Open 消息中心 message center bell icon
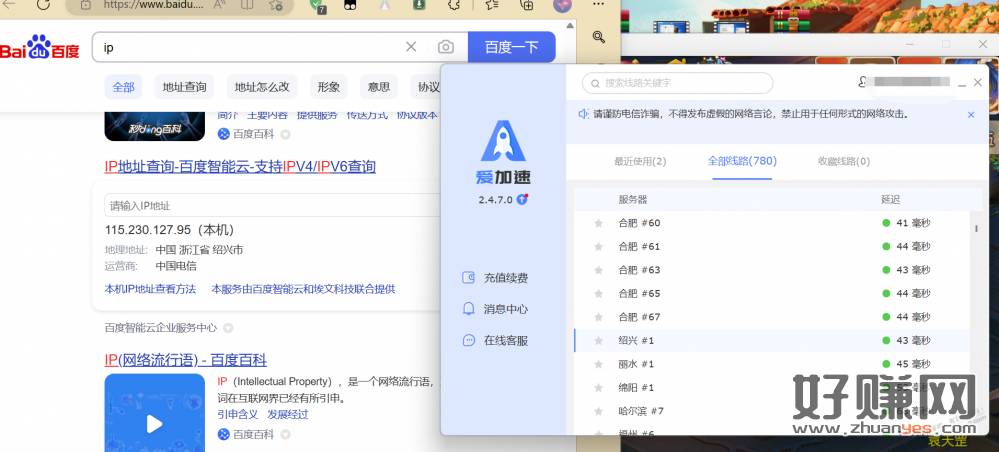The image size is (999, 452). (468, 309)
